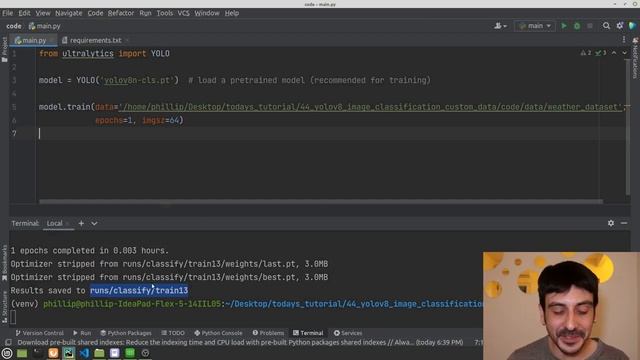Open editor tabs three-dot options menu
This screenshot has width=640, height=360.
pos(624,40)
